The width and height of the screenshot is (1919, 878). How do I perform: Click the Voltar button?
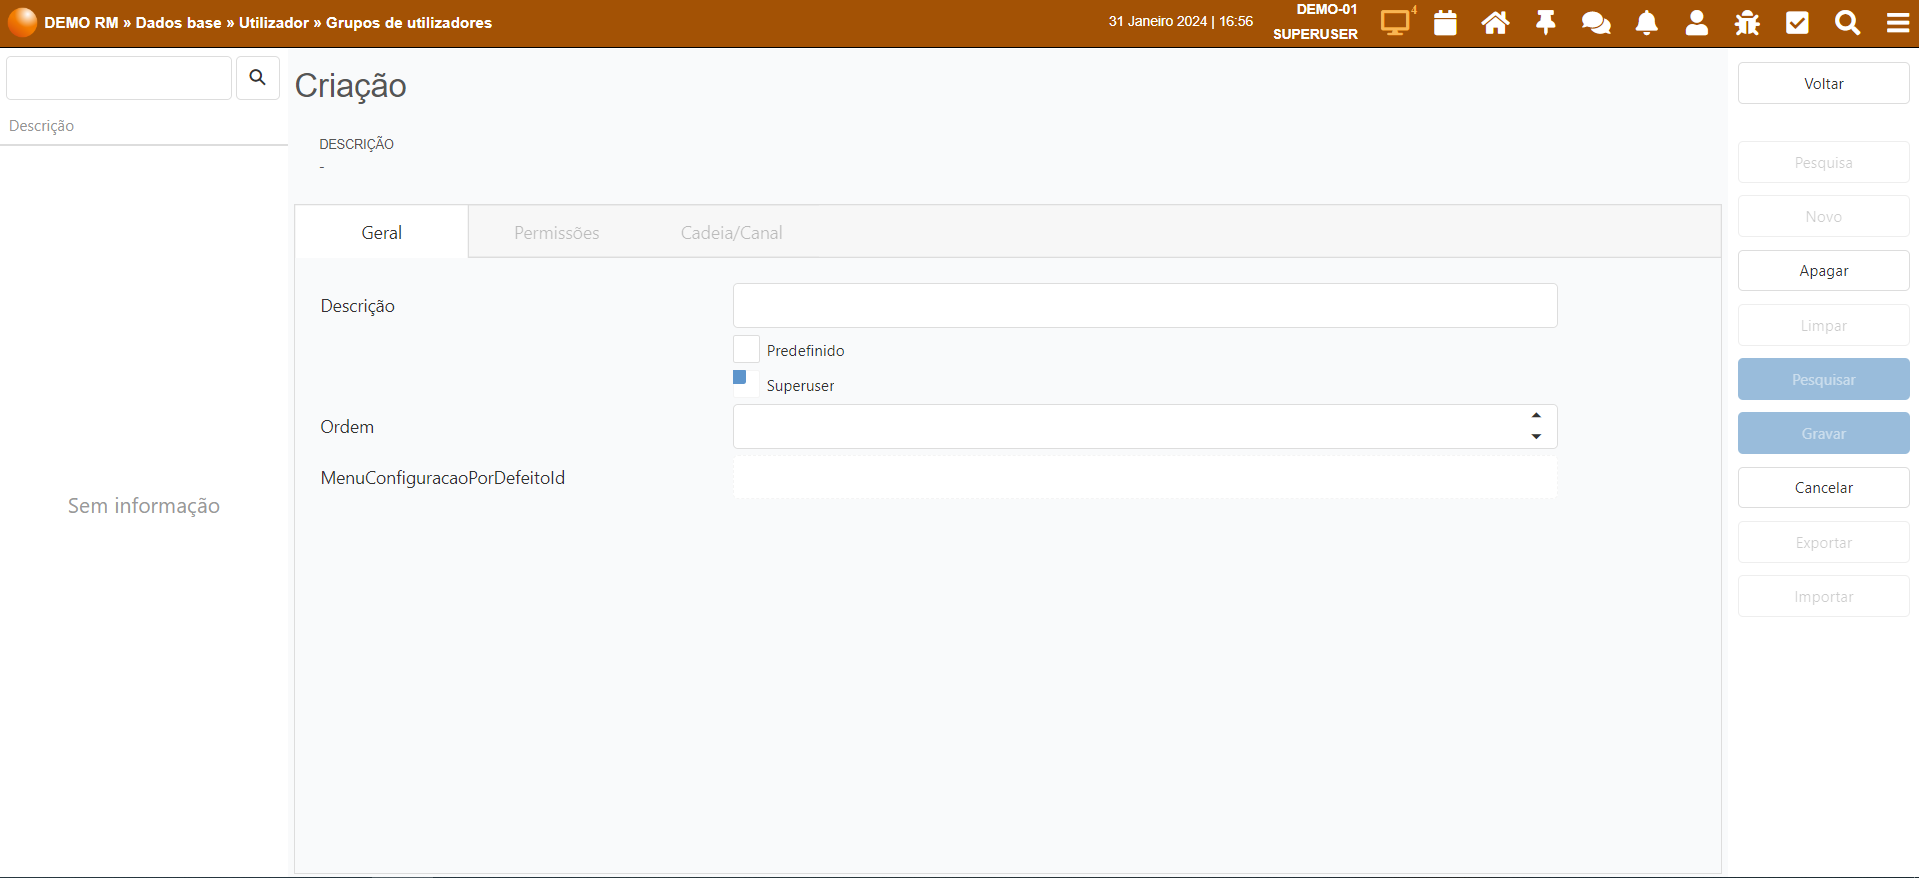pyautogui.click(x=1823, y=83)
